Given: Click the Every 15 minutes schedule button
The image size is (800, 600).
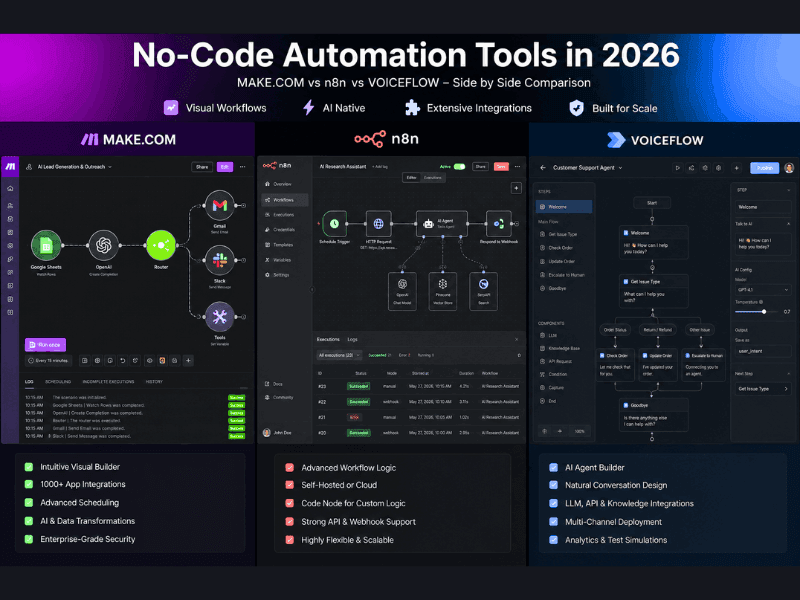Looking at the screenshot, I should 49,361.
